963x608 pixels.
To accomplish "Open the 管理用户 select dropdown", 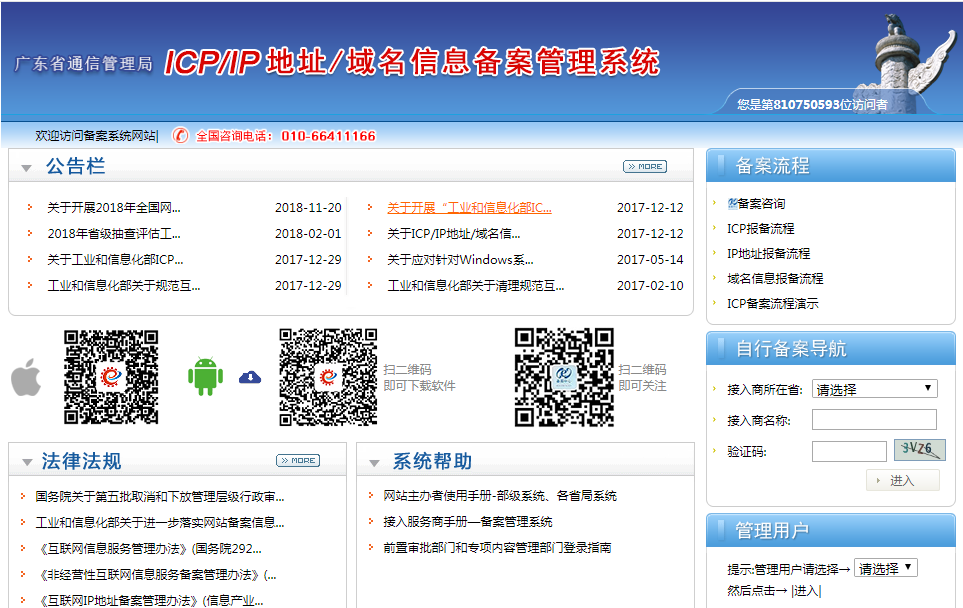I will 886,568.
